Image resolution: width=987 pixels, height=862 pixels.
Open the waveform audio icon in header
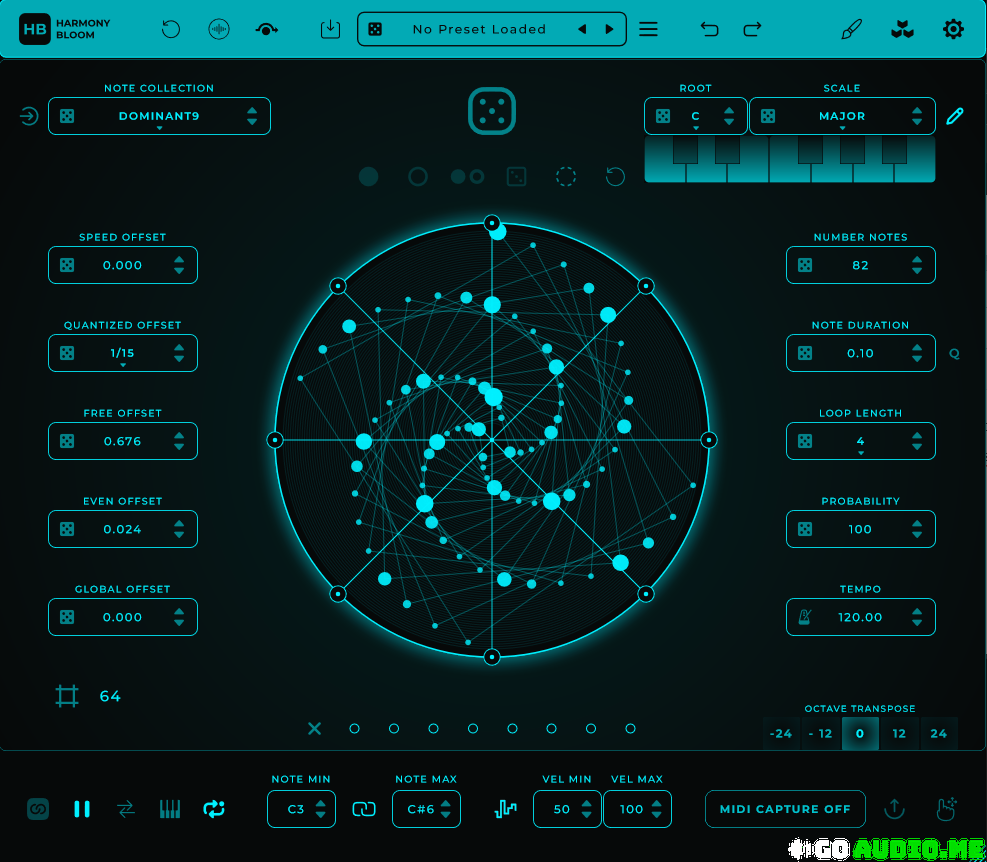218,29
